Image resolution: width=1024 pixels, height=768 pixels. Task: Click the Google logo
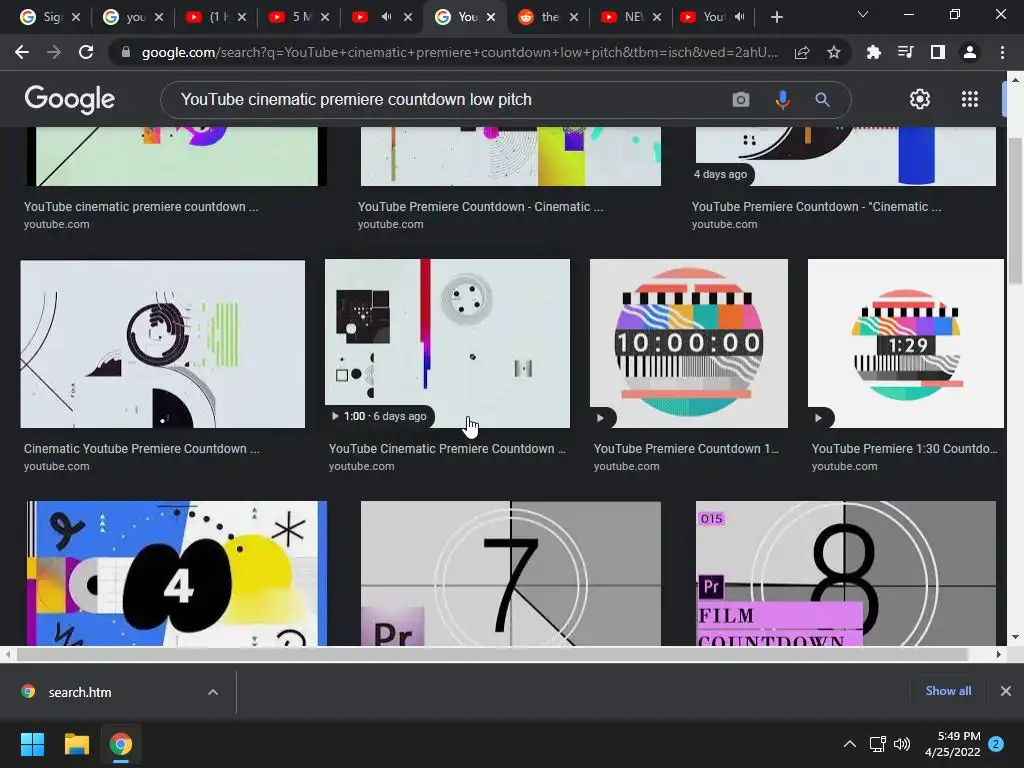[69, 99]
